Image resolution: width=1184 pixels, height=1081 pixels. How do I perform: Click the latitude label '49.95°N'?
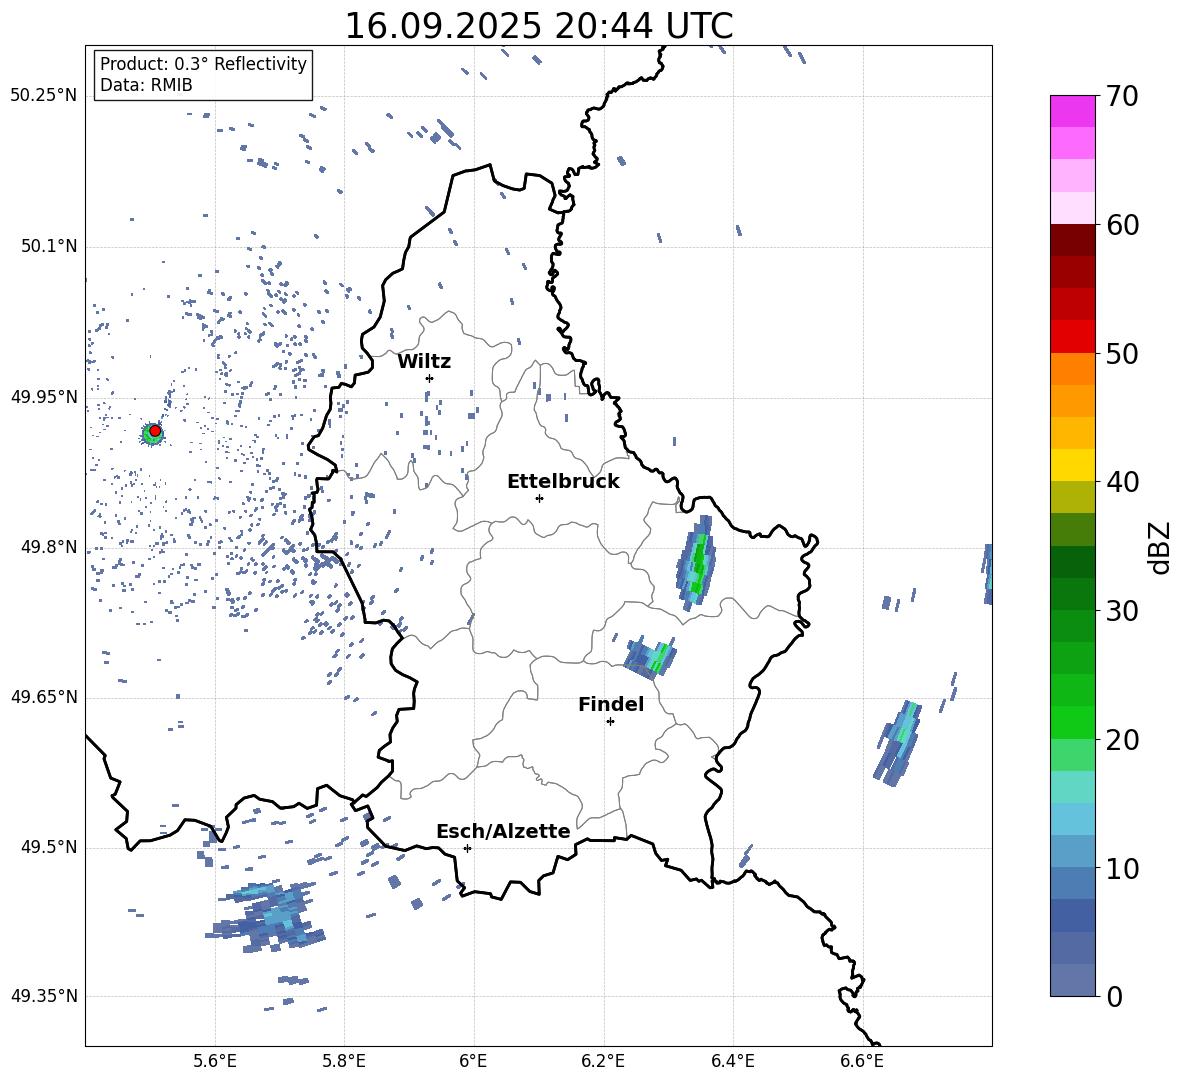(44, 397)
